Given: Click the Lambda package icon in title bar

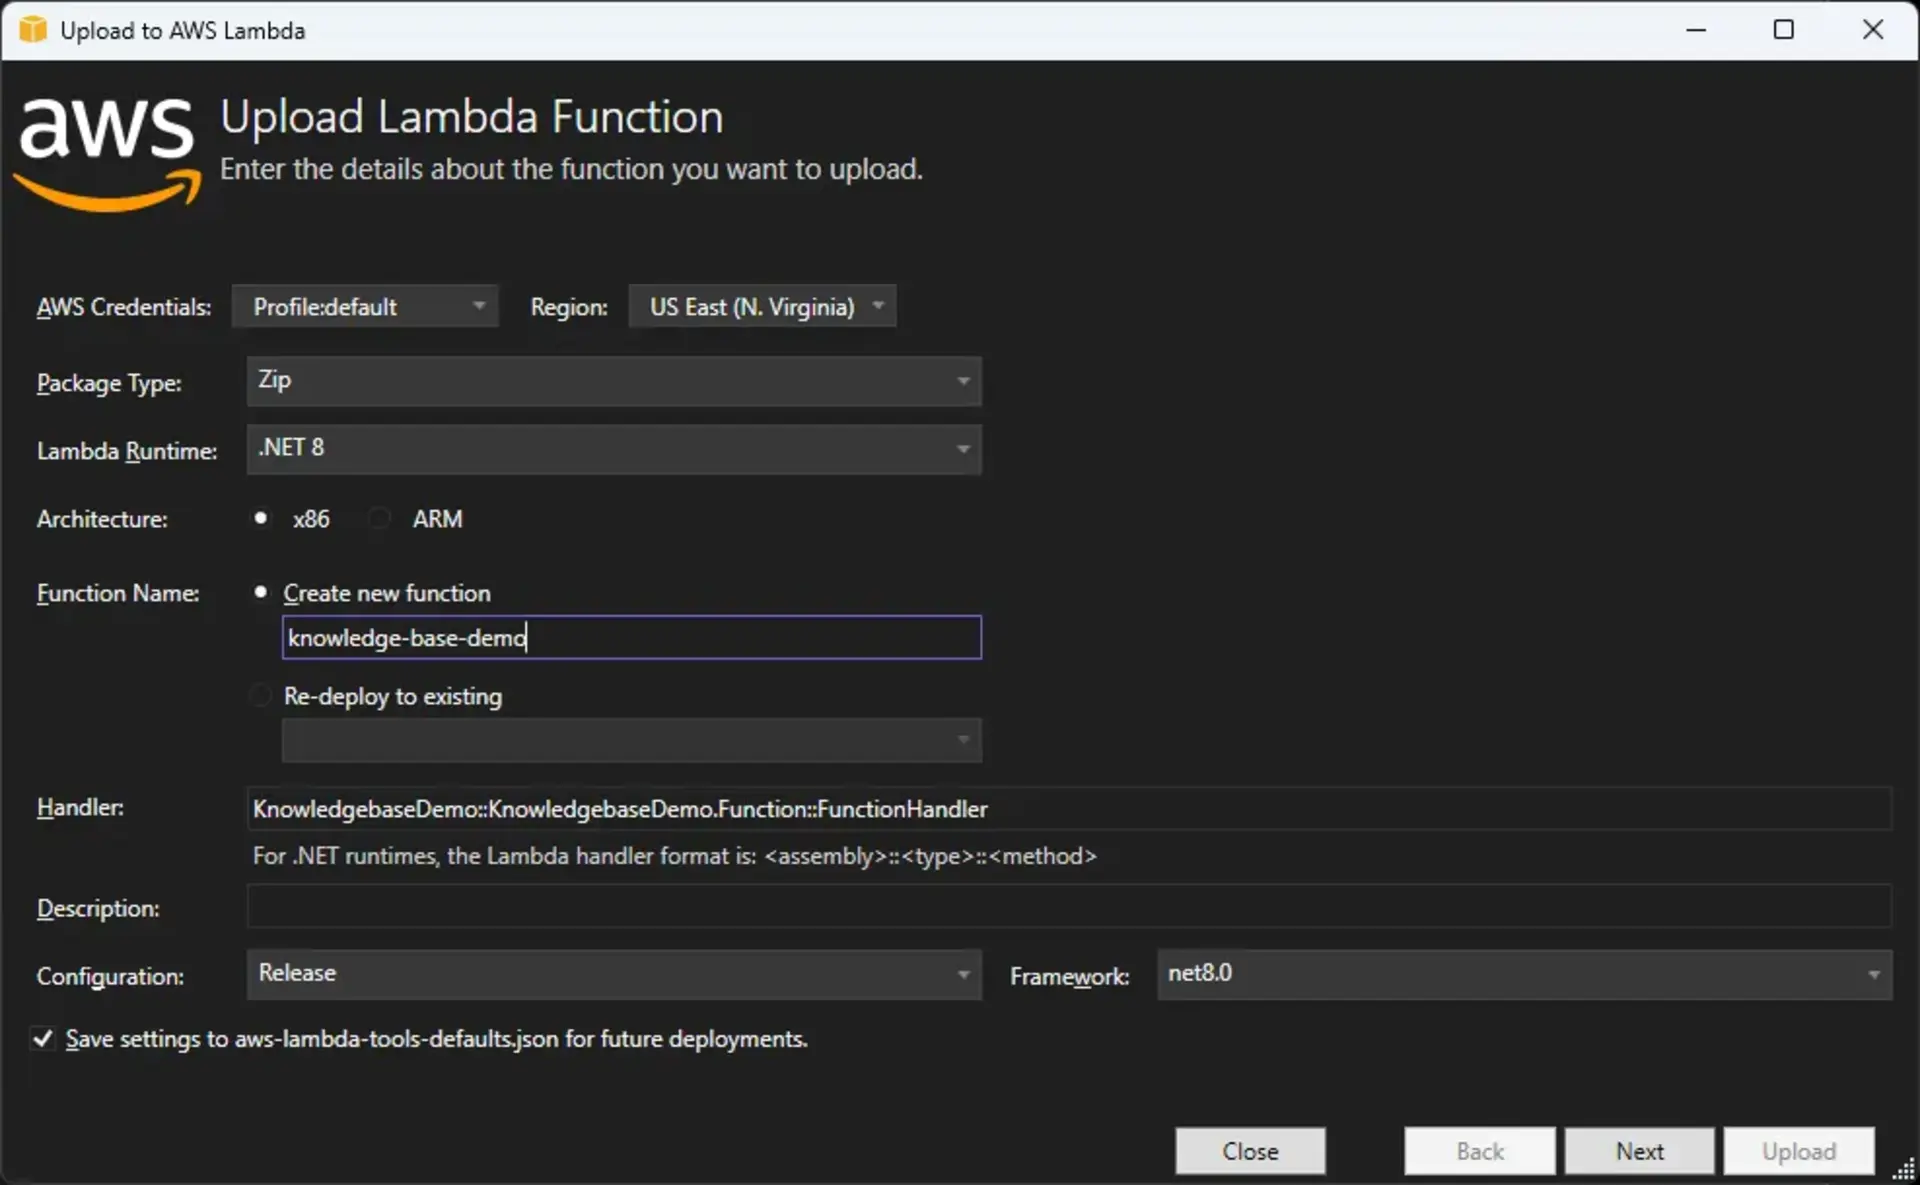Looking at the screenshot, I should 32,29.
